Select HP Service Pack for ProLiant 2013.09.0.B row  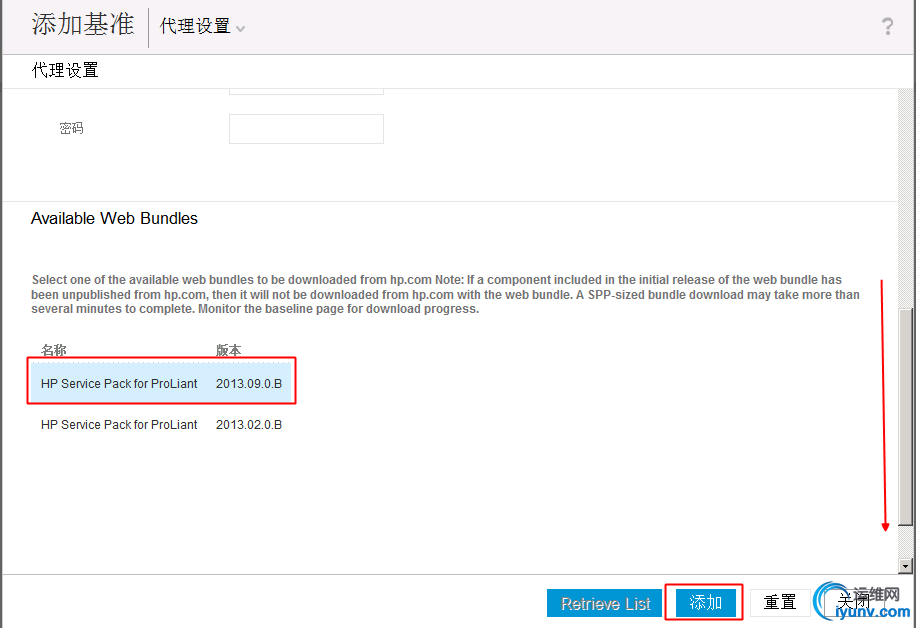point(161,383)
